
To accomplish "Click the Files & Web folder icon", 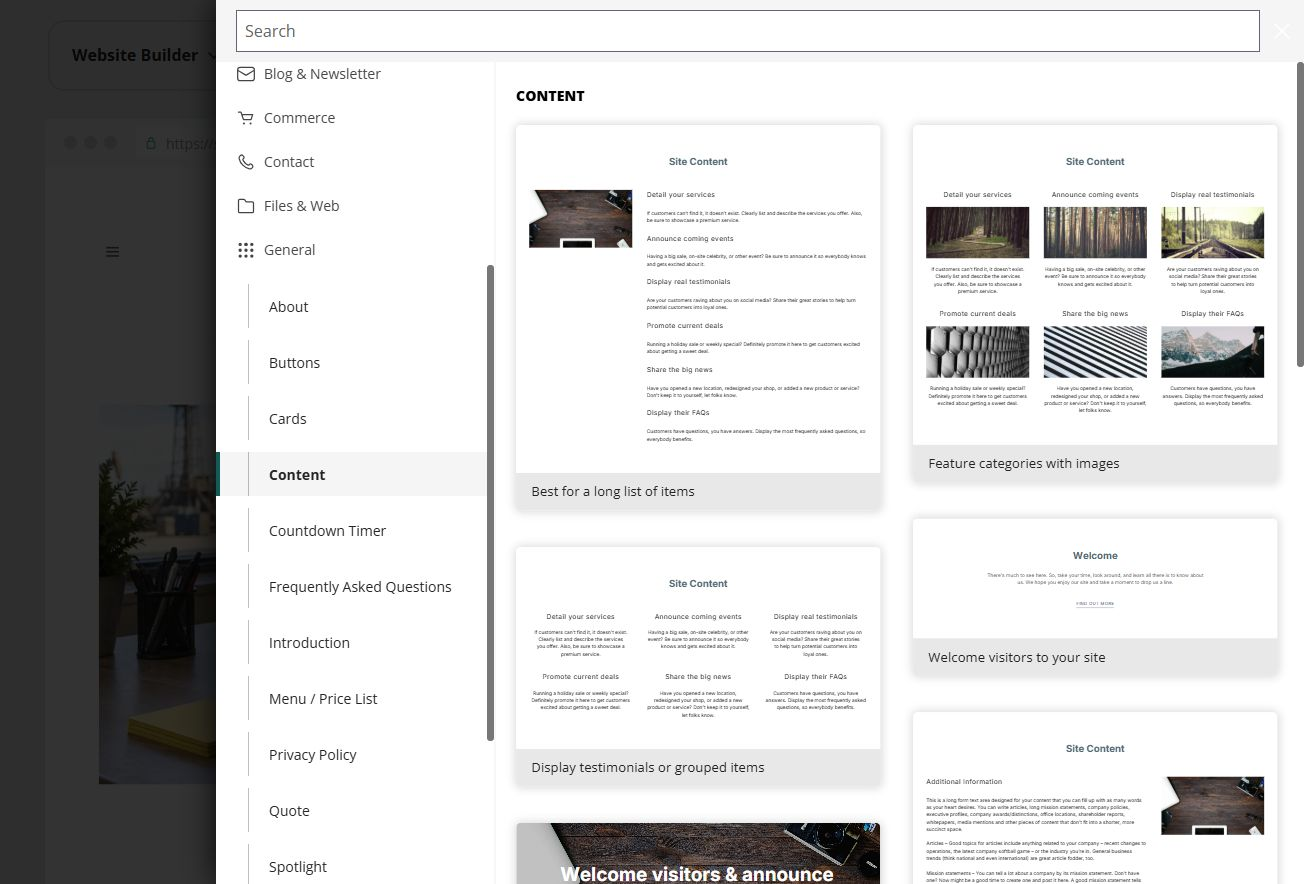I will [x=245, y=206].
